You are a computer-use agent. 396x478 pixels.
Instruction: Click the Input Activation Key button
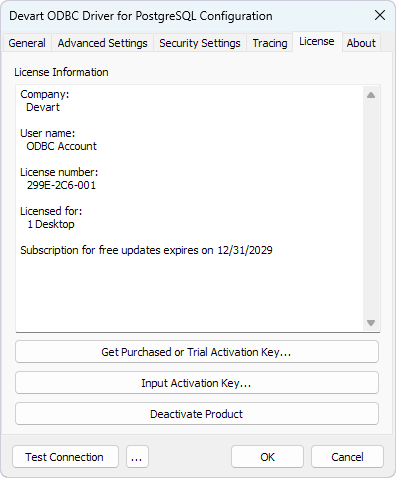coord(197,383)
